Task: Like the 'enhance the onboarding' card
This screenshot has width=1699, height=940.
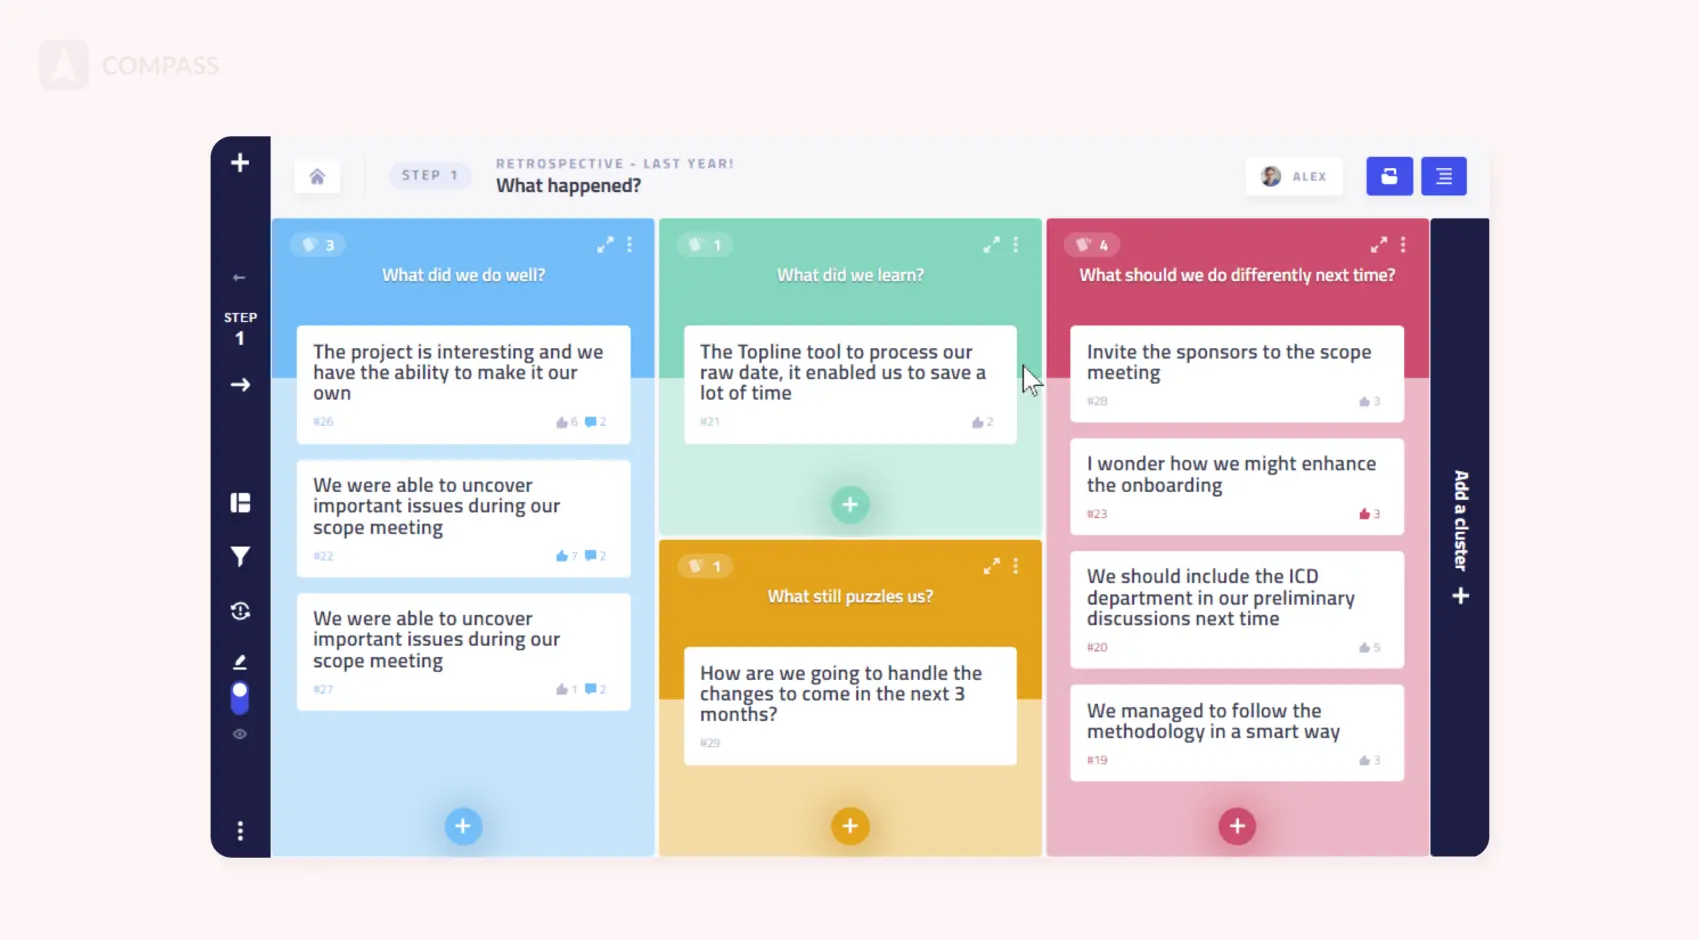Action: tap(1364, 514)
